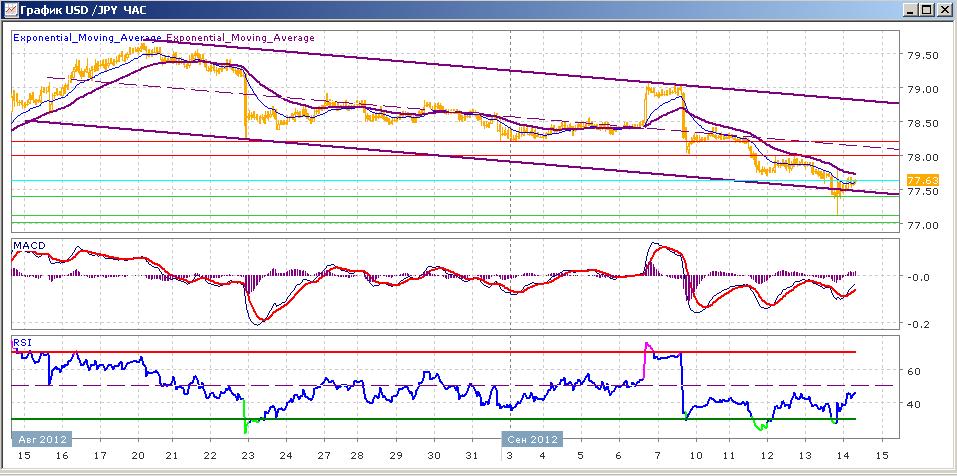The width and height of the screenshot is (957, 476).
Task: Click the RSI red overbought level line
Action: [x=434, y=352]
